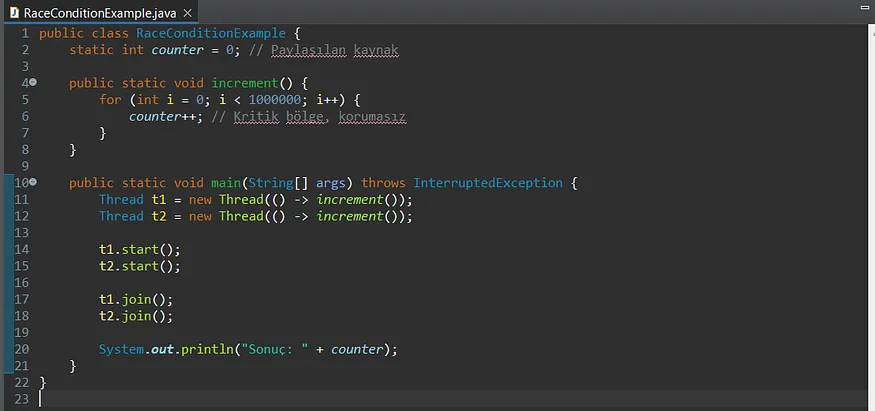Click 'increment' in the lambda on line 12

(349, 216)
